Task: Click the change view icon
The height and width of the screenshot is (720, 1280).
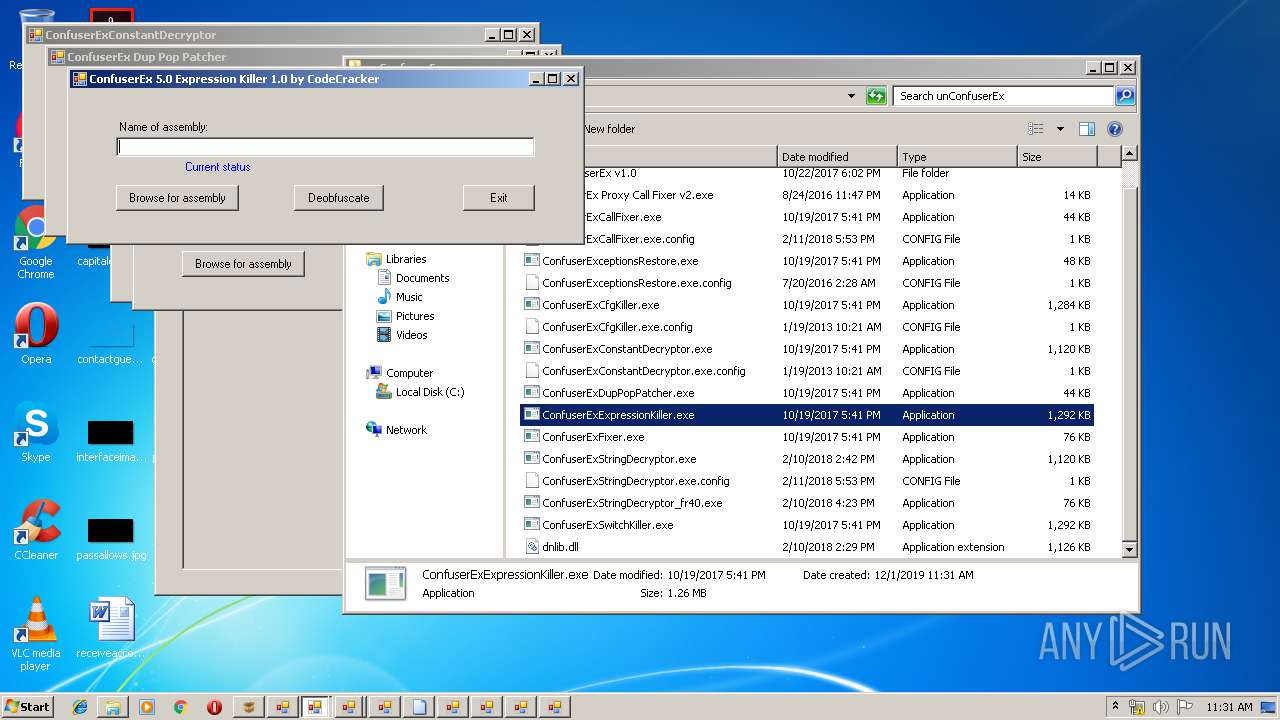Action: tap(1036, 129)
